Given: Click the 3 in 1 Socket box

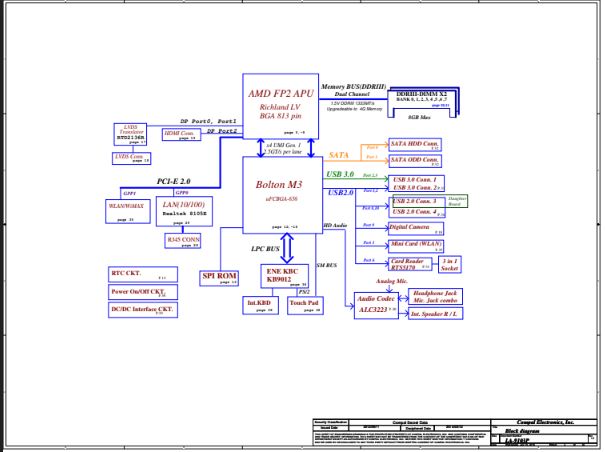Looking at the screenshot, I should [x=450, y=264].
